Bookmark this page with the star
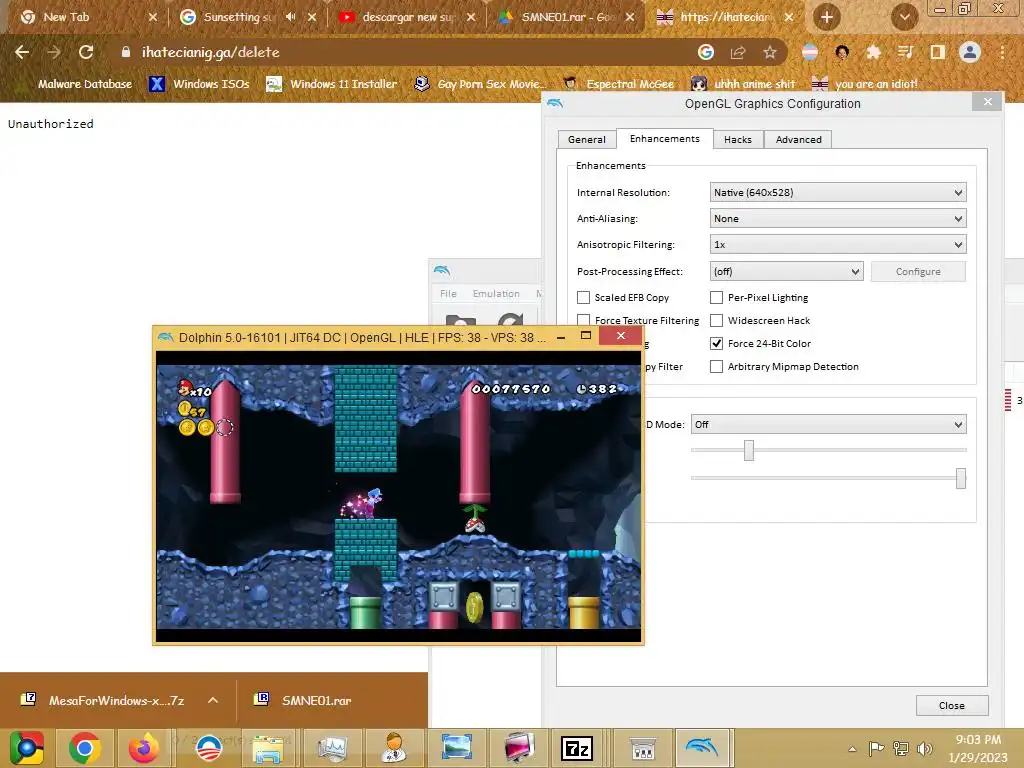This screenshot has height=768, width=1024. 770,52
